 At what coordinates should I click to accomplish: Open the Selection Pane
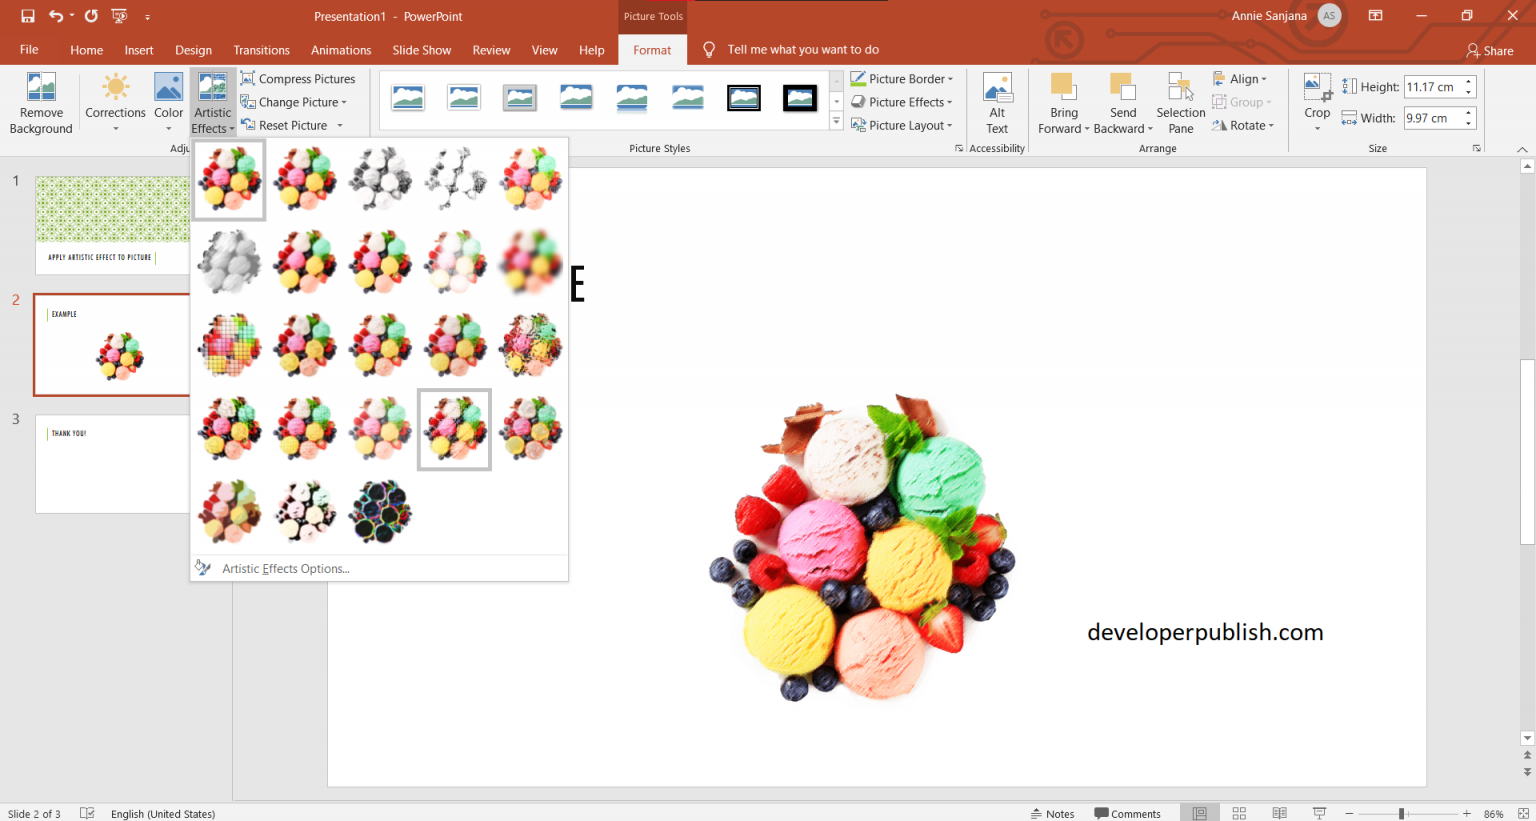point(1180,100)
